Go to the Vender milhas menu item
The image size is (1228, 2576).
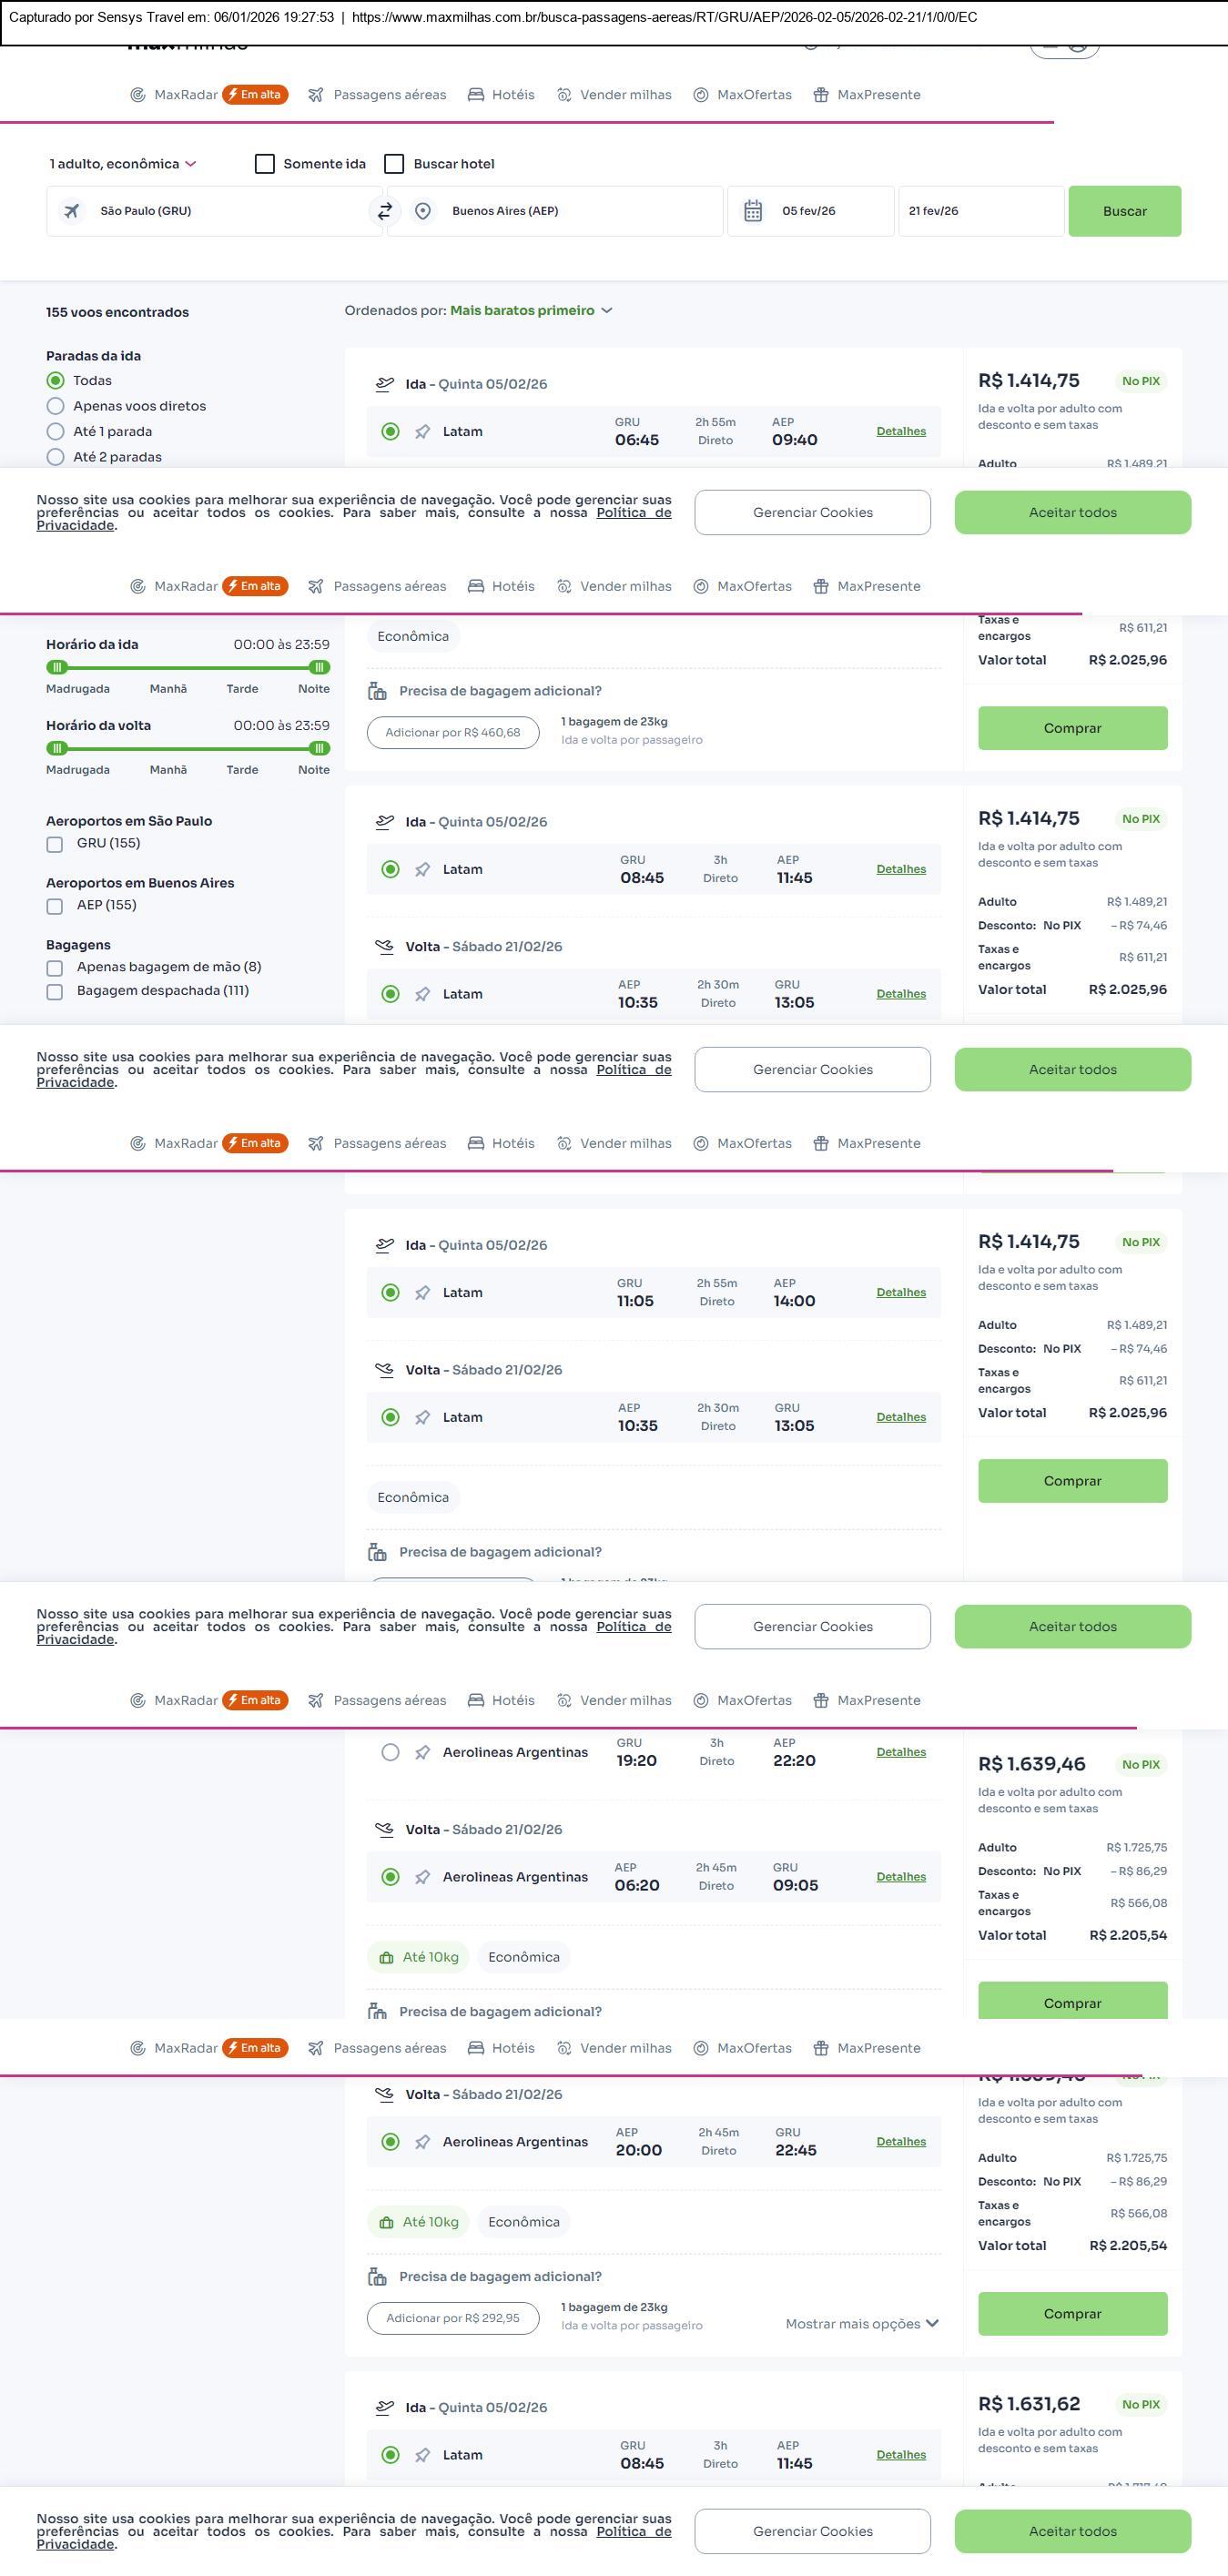point(625,95)
